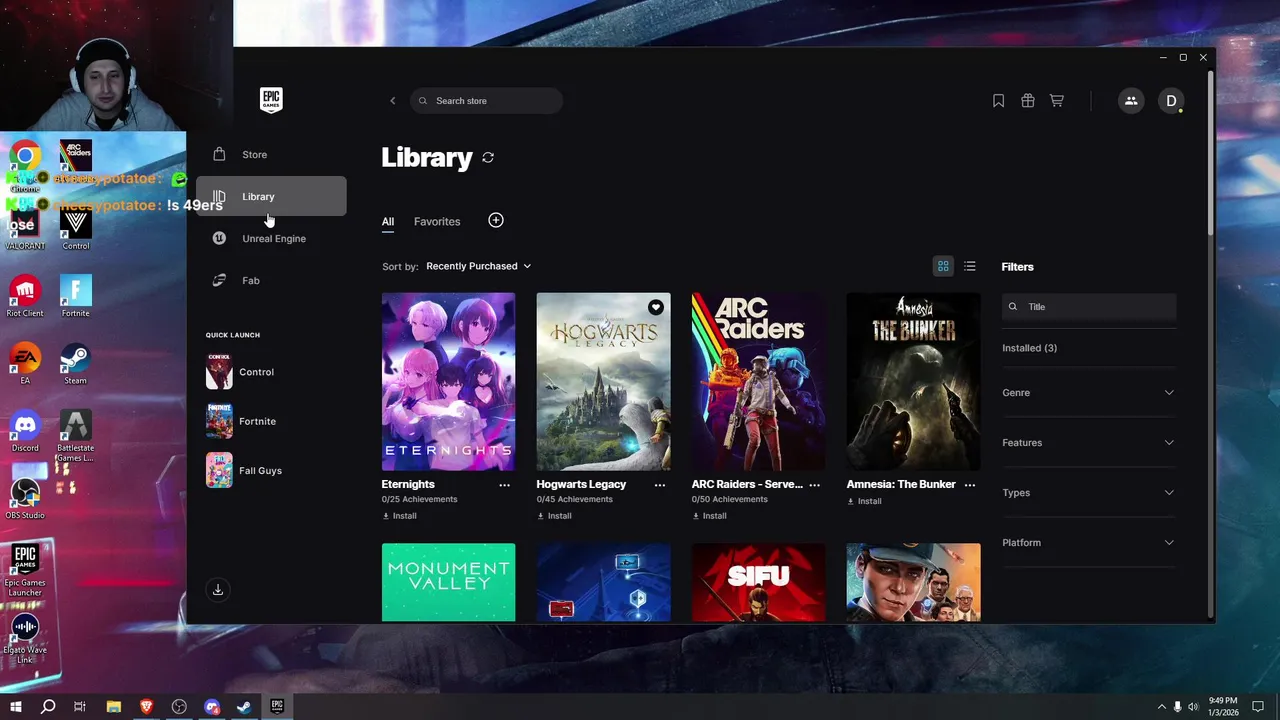Screen dimensions: 1280x720
Task: Open Hogwarts Legacy three-dot options menu
Action: (x=660, y=485)
